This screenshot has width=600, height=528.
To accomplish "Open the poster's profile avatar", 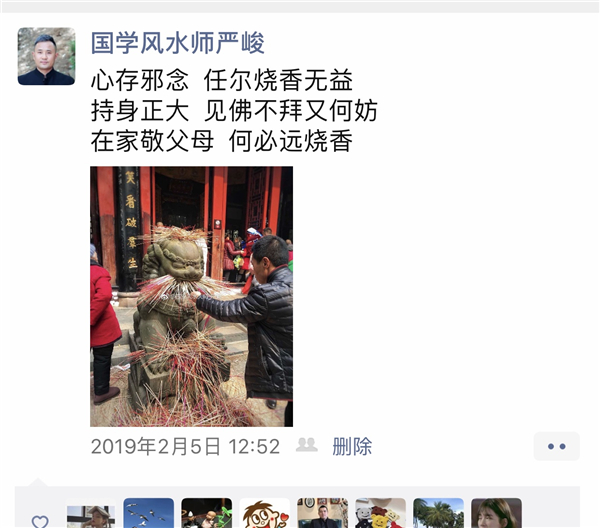I will click(x=46, y=56).
